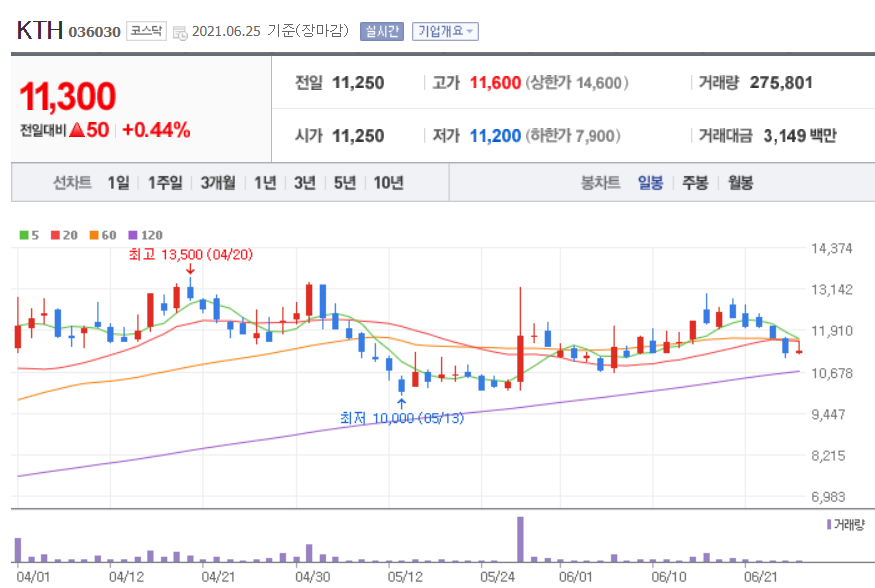Click the red up-triangle change icon
875x588 pixels.
(77, 130)
